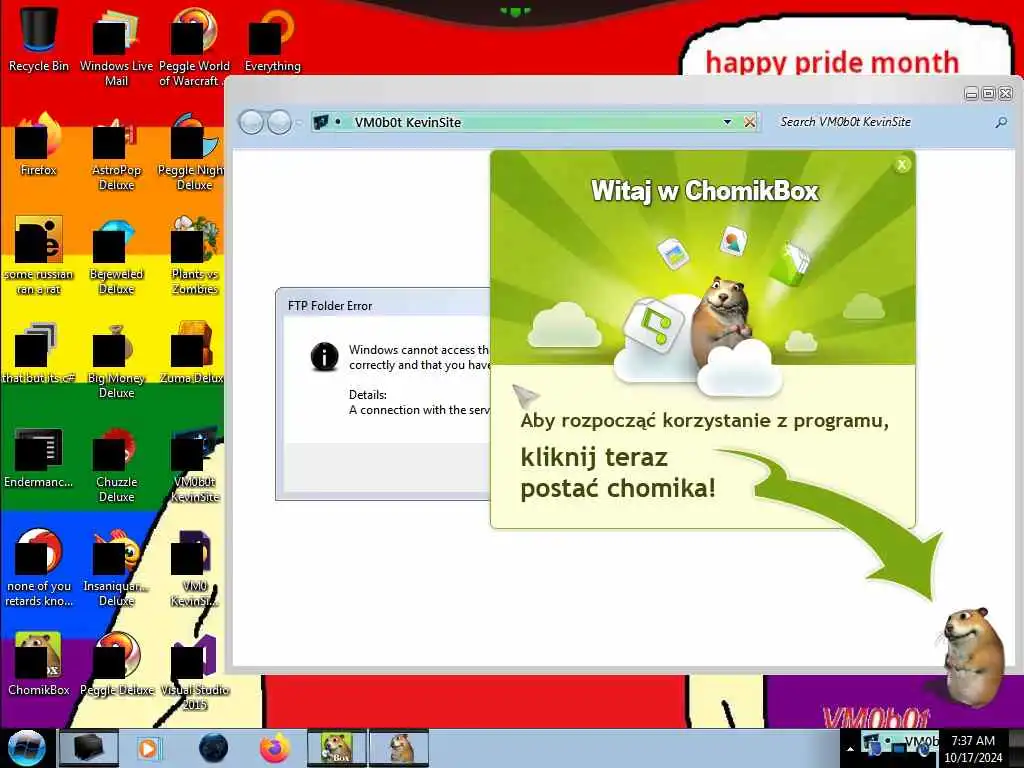The image size is (1024, 768).
Task: Open Peggle Deluxe desktop icon
Action: [116, 664]
